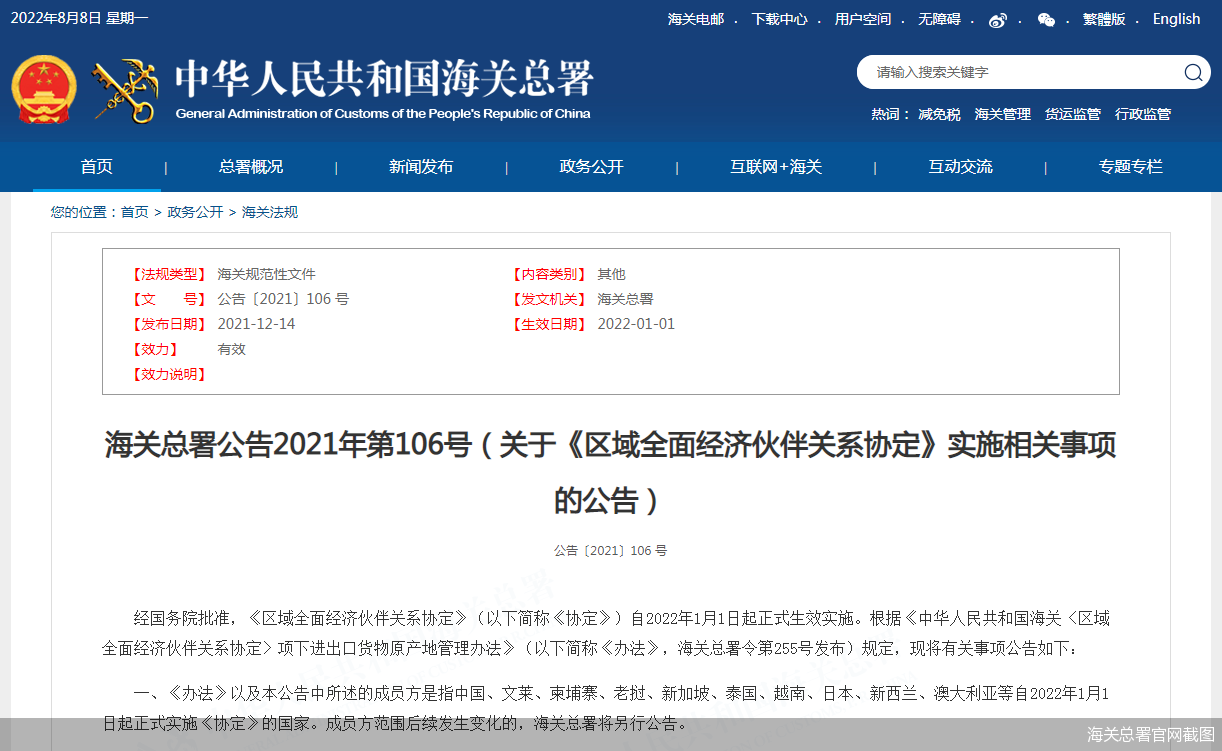This screenshot has width=1222, height=751.
Task: Open the 首页 navigation tab
Action: tap(97, 167)
